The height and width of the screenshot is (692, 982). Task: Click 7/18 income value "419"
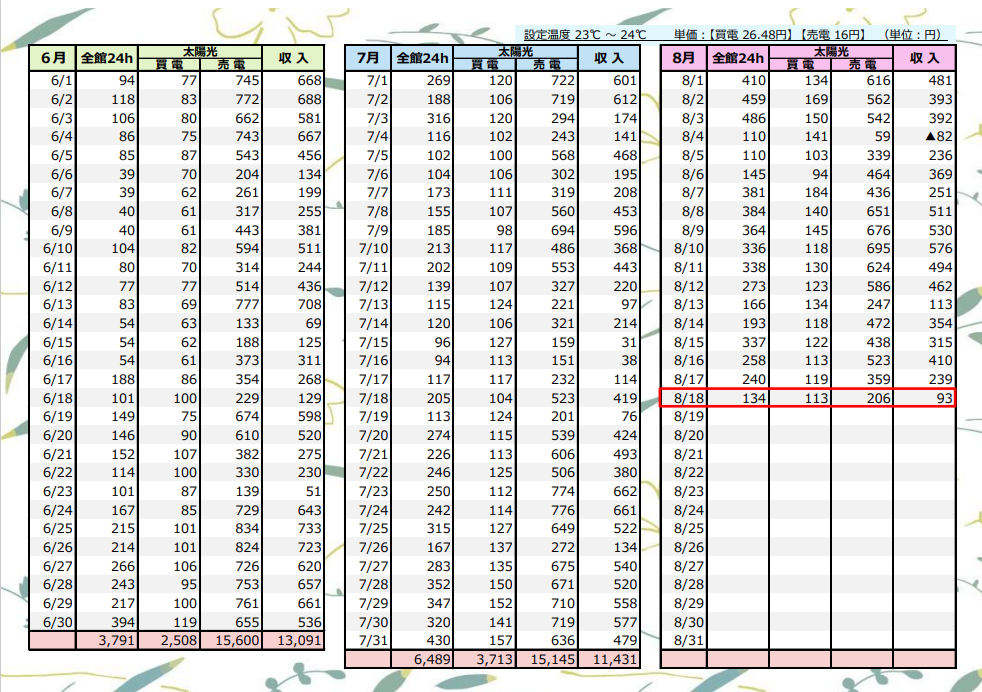pyautogui.click(x=609, y=398)
